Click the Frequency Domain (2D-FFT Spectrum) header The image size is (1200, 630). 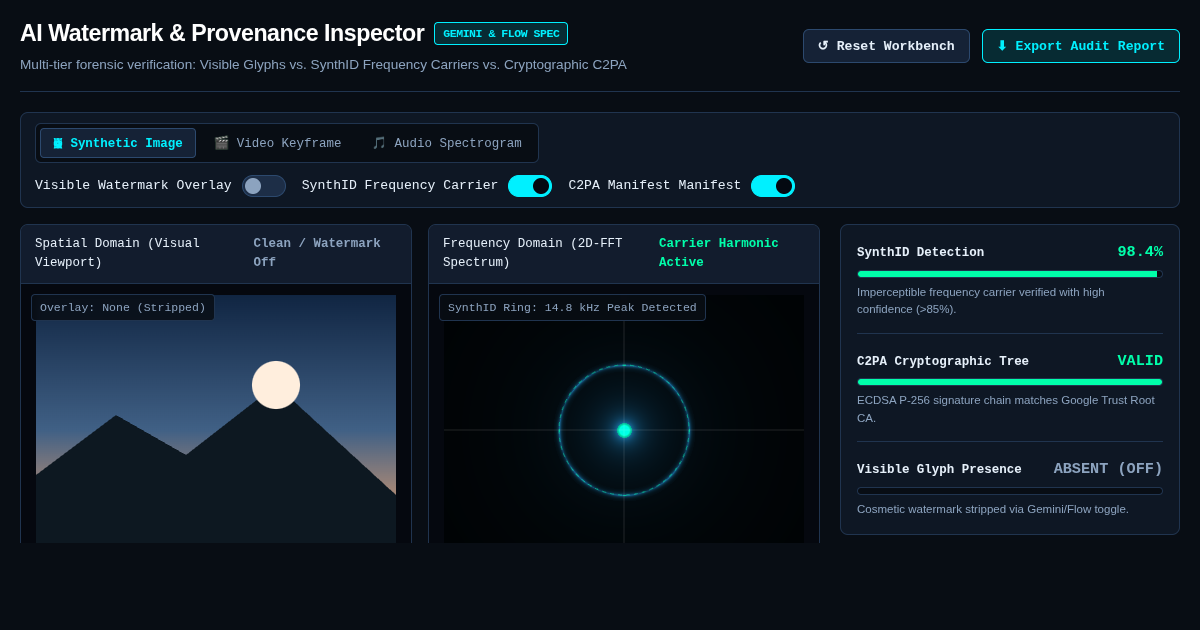(x=533, y=253)
